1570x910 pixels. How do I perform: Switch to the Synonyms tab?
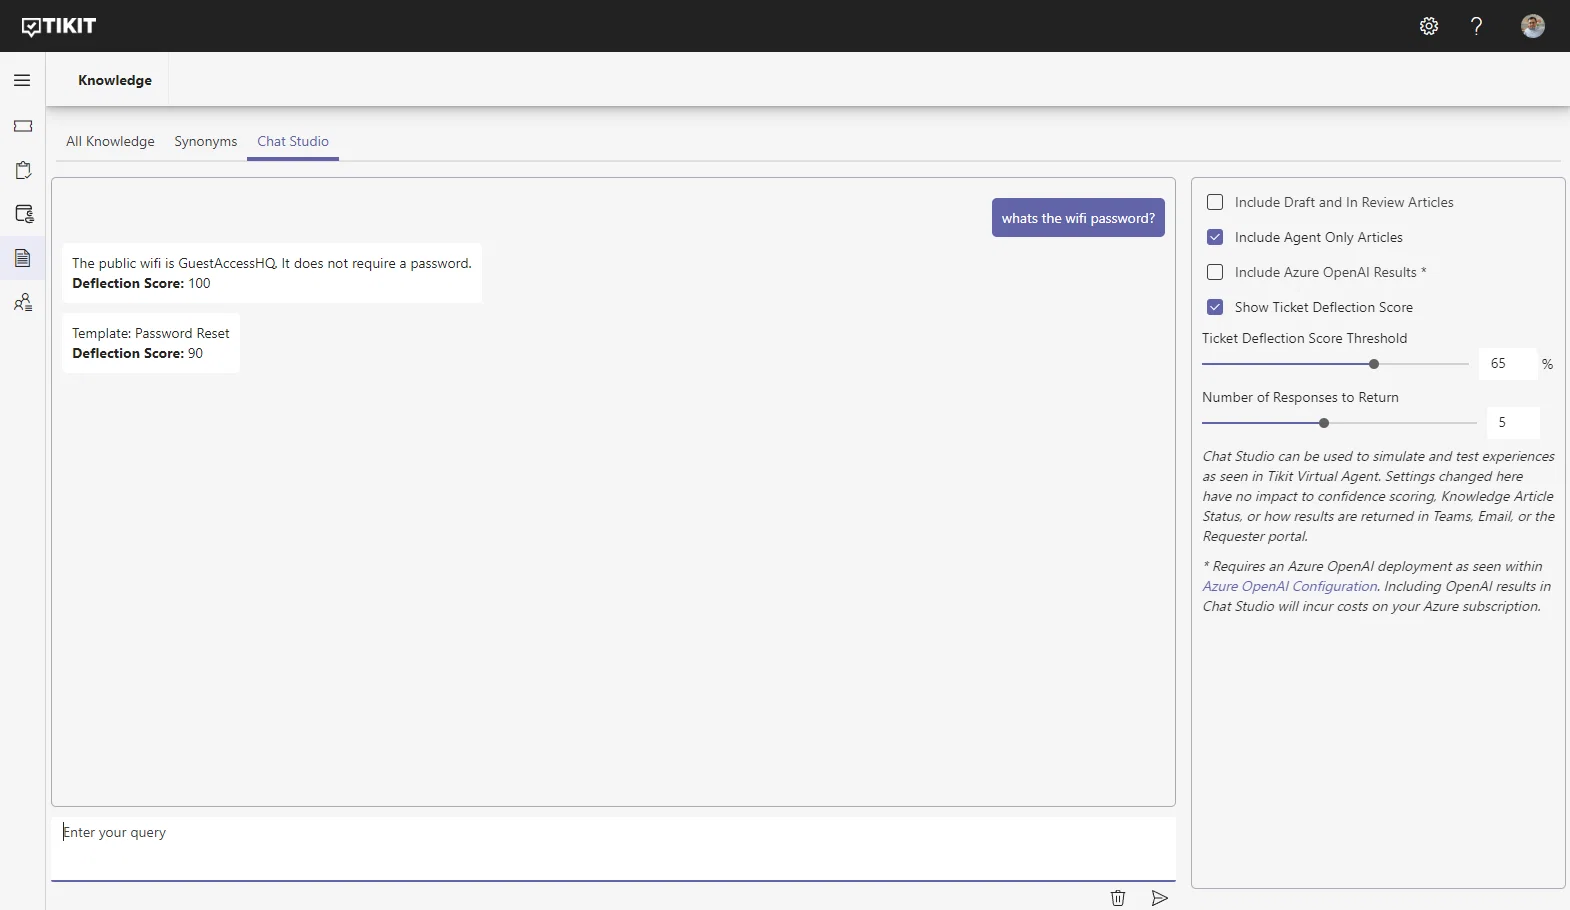pyautogui.click(x=206, y=141)
